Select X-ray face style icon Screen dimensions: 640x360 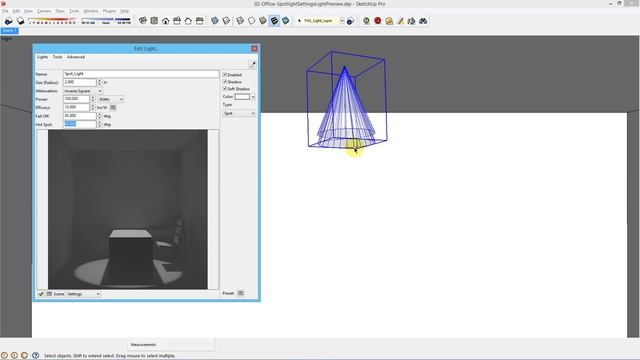(x=215, y=20)
